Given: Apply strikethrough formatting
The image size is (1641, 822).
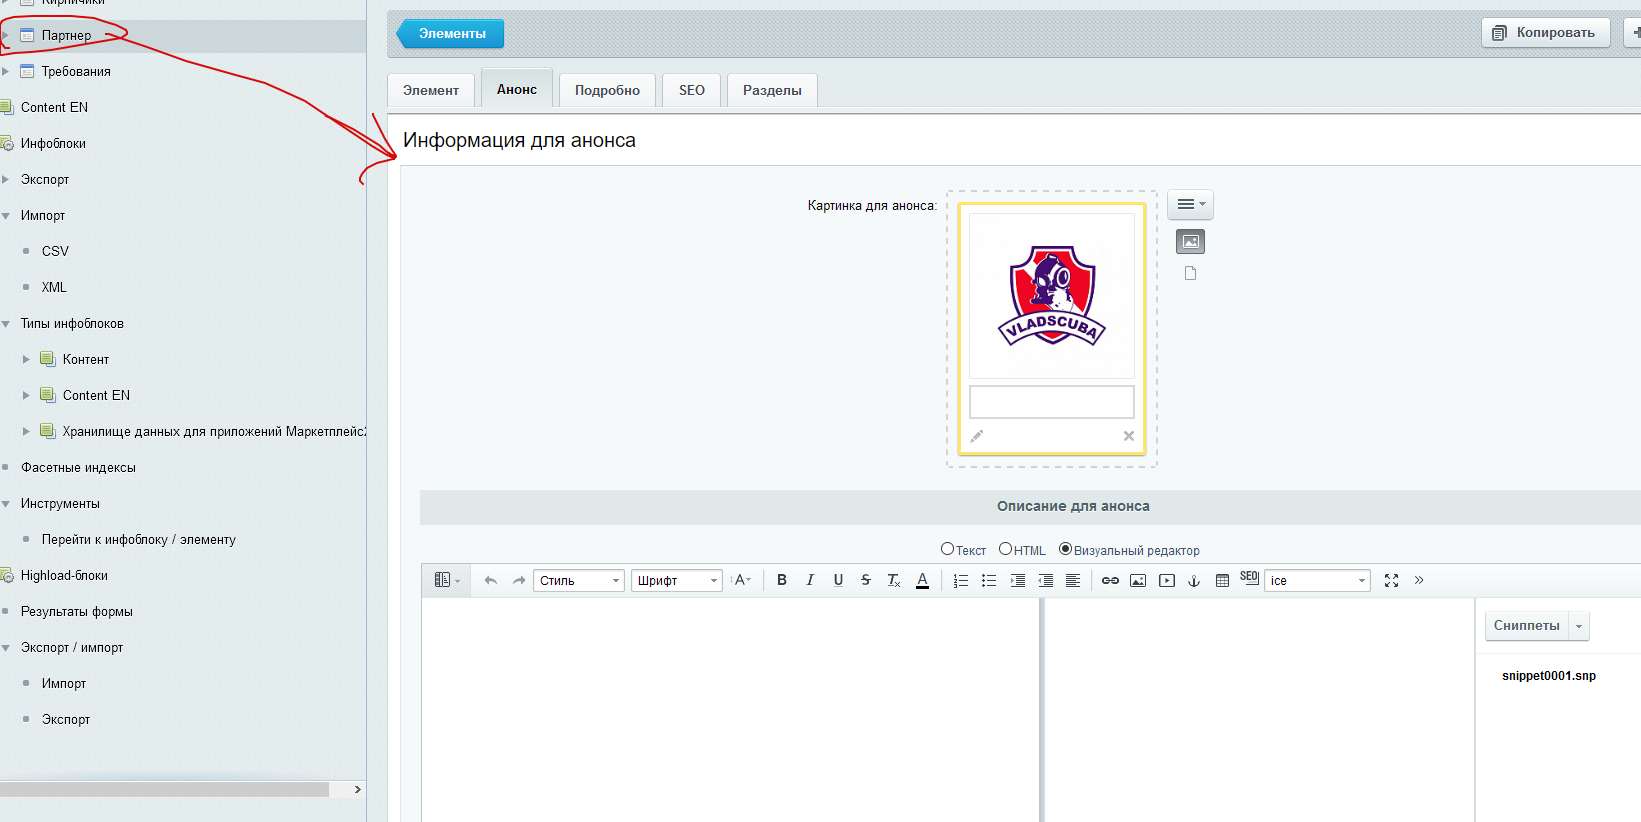Looking at the screenshot, I should pos(866,580).
